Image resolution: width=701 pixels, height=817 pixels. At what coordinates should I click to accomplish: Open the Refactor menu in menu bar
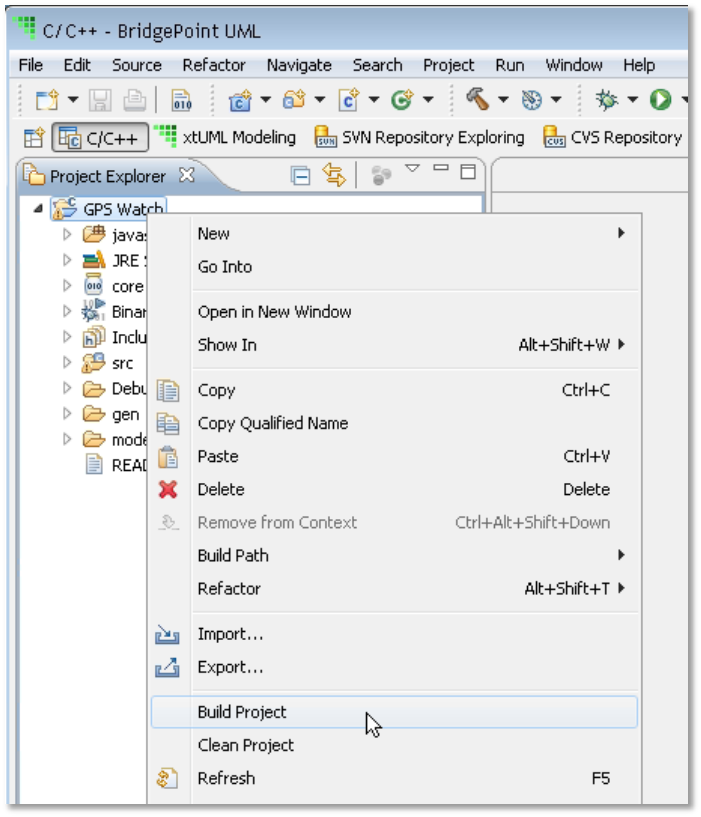click(x=214, y=65)
